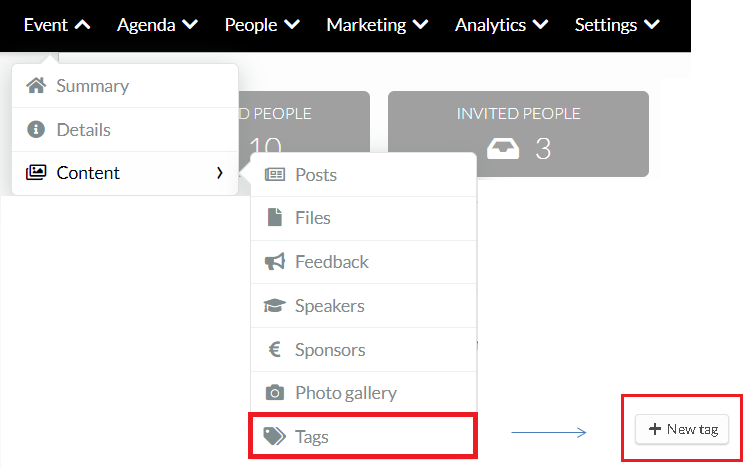Click the Posts newspaper icon
The image size is (751, 469).
point(274,174)
